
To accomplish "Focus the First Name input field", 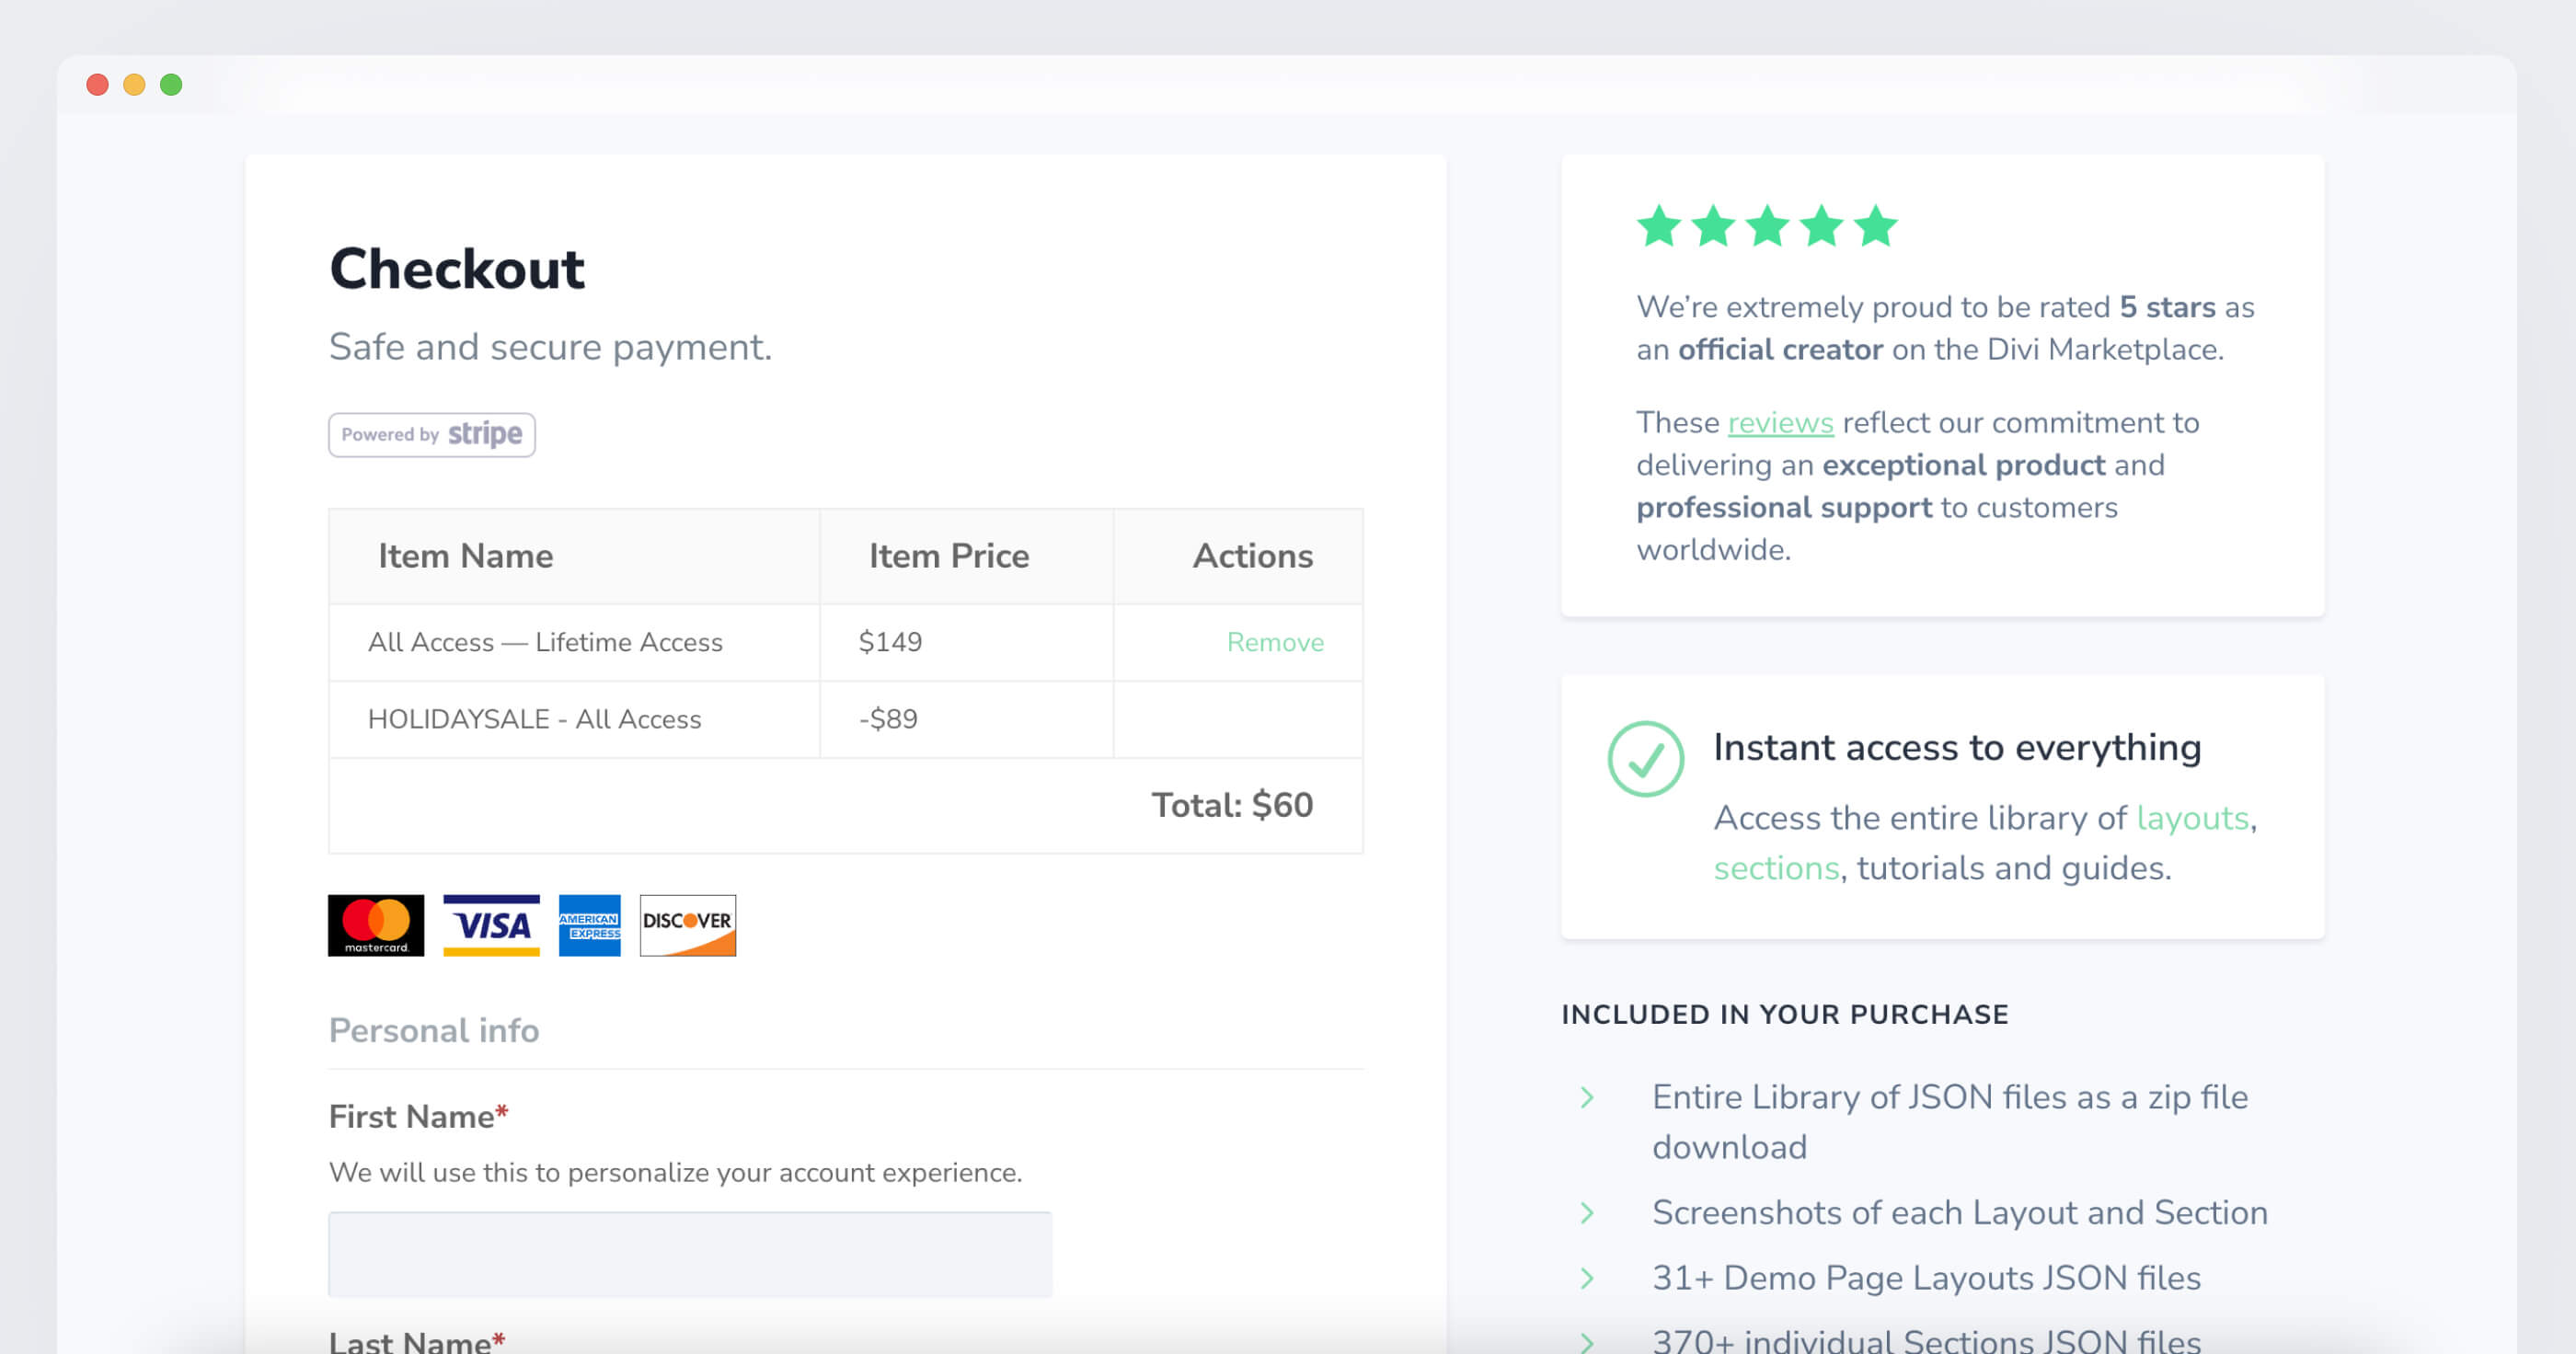I will (x=690, y=1254).
